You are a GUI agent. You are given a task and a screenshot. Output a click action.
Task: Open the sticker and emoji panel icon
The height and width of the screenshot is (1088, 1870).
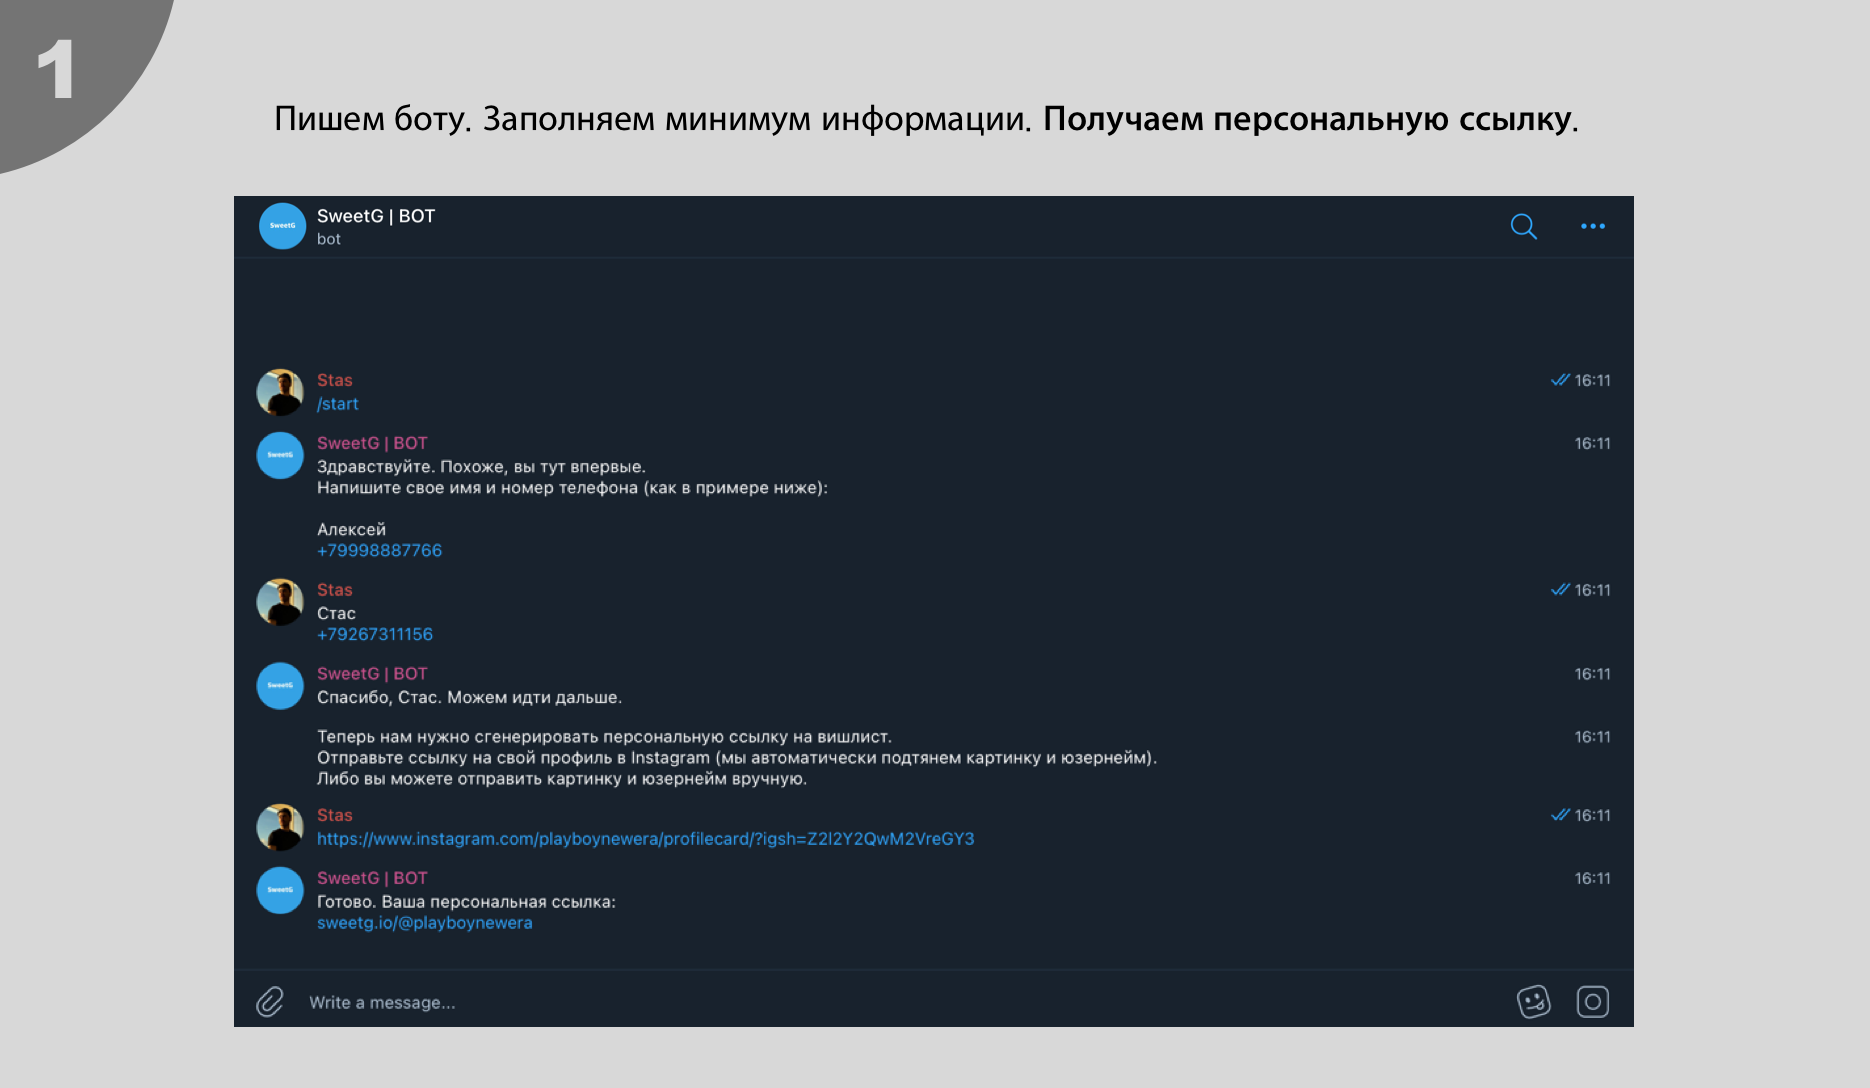point(1533,1001)
